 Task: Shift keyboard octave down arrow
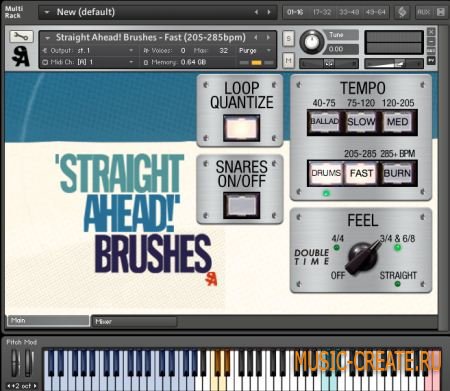pos(9,386)
